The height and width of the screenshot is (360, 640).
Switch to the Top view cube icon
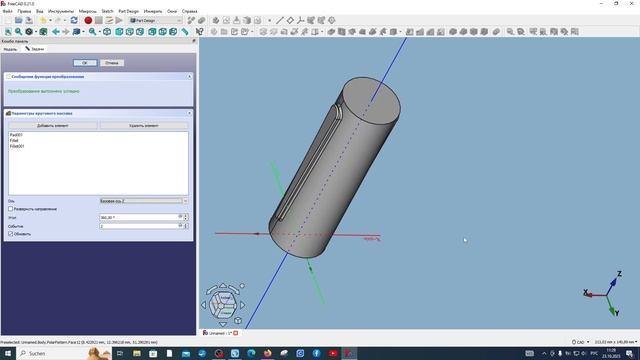click(129, 32)
